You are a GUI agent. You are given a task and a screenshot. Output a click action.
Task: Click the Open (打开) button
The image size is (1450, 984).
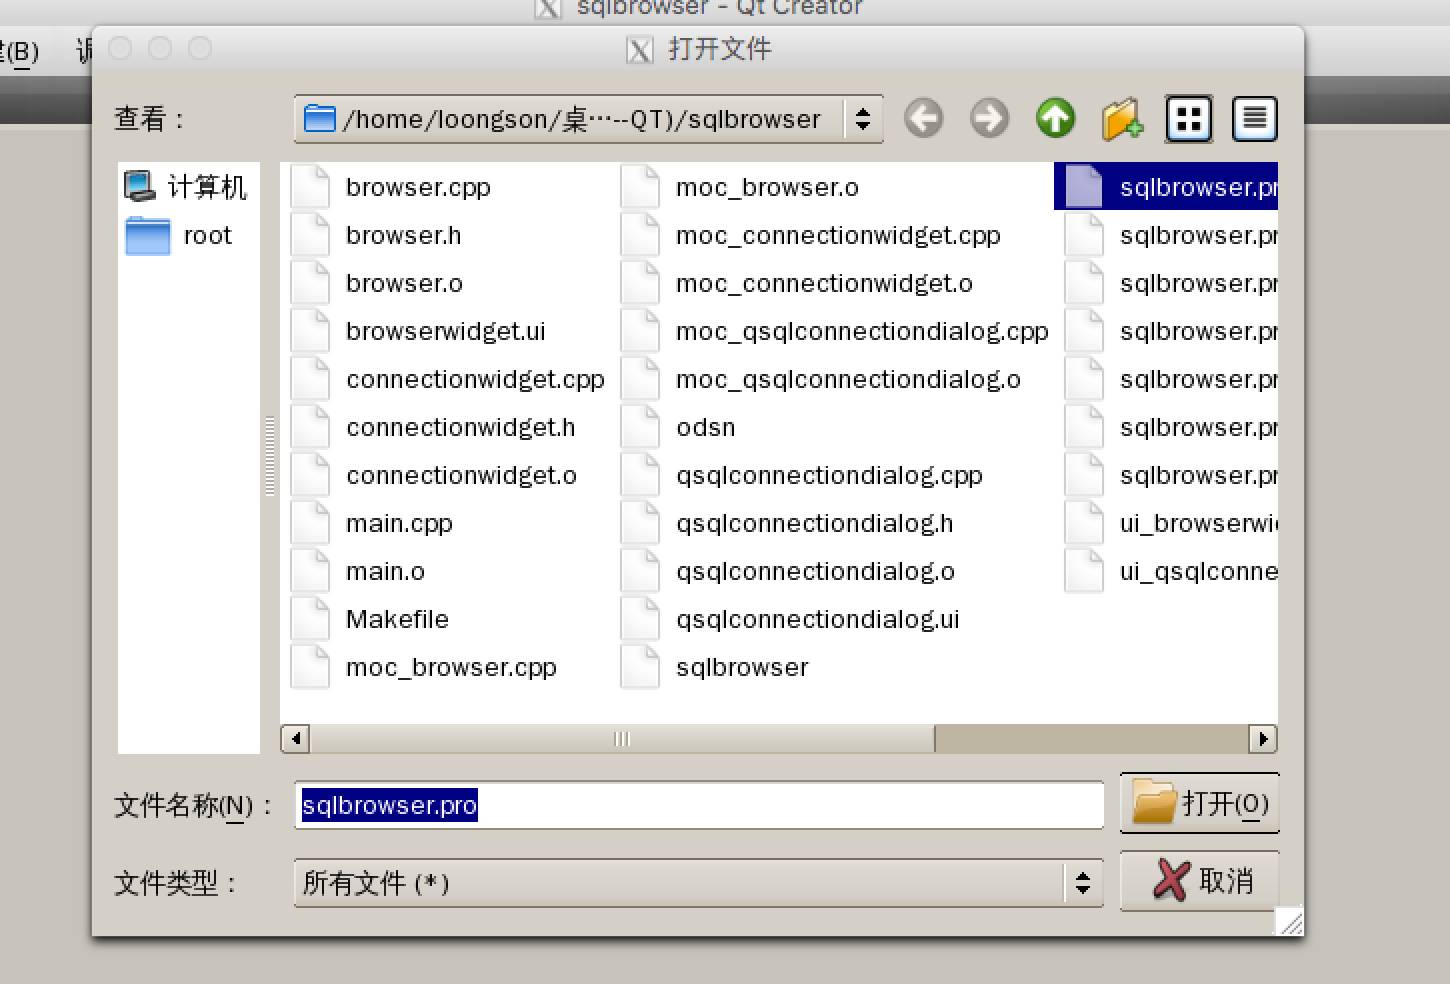pyautogui.click(x=1199, y=803)
